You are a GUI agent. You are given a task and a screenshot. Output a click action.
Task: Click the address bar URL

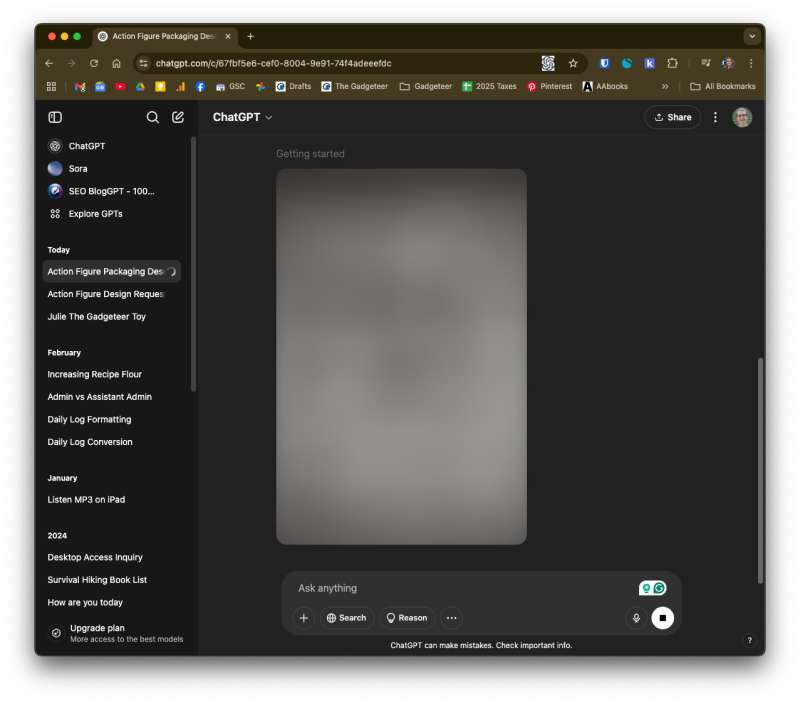click(x=273, y=63)
